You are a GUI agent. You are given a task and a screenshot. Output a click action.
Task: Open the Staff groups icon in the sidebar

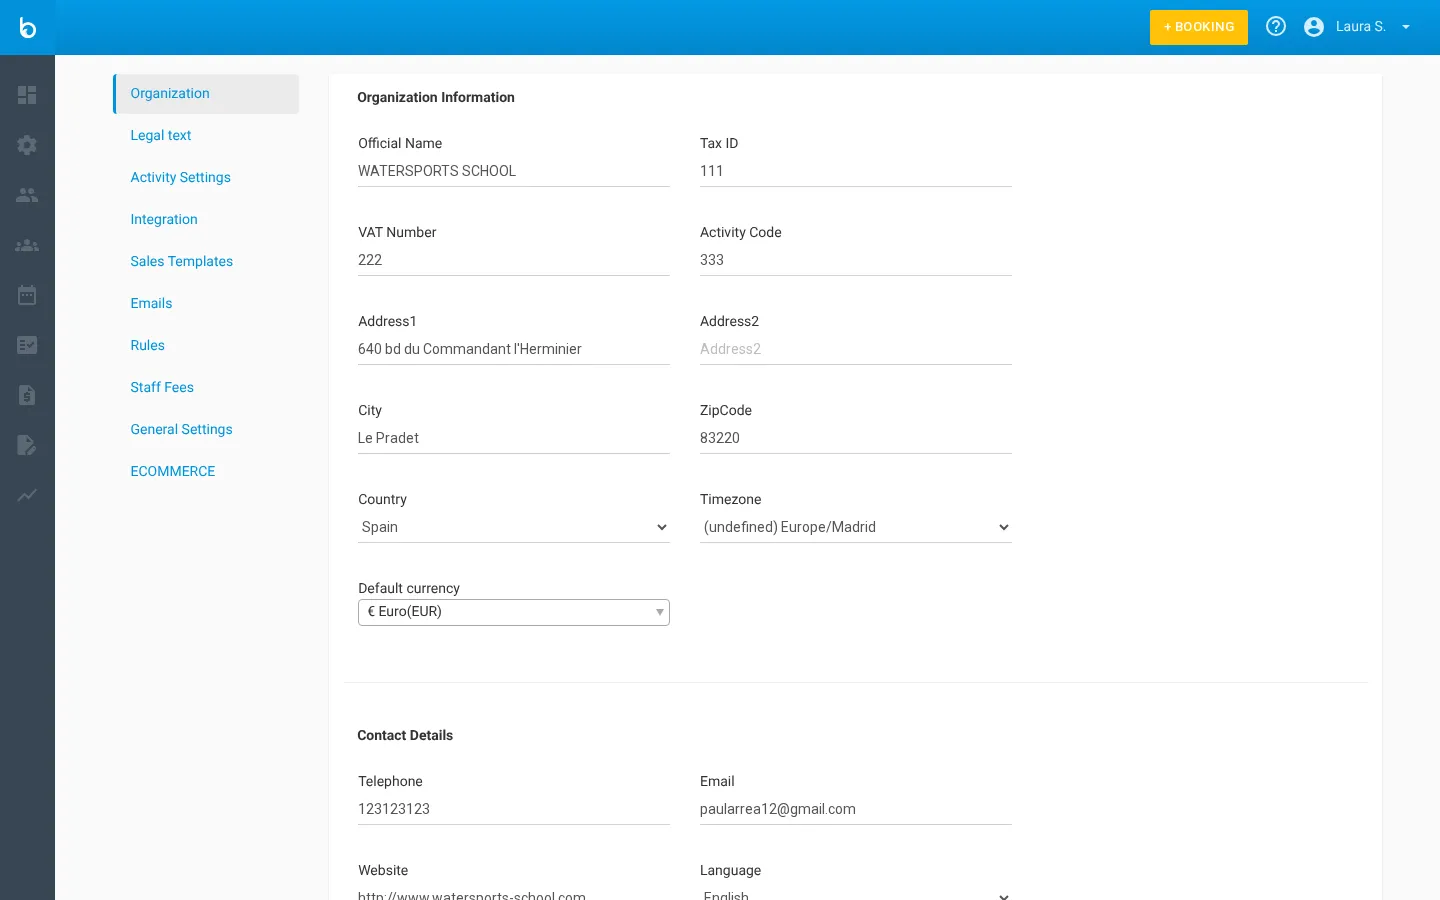[x=27, y=245]
